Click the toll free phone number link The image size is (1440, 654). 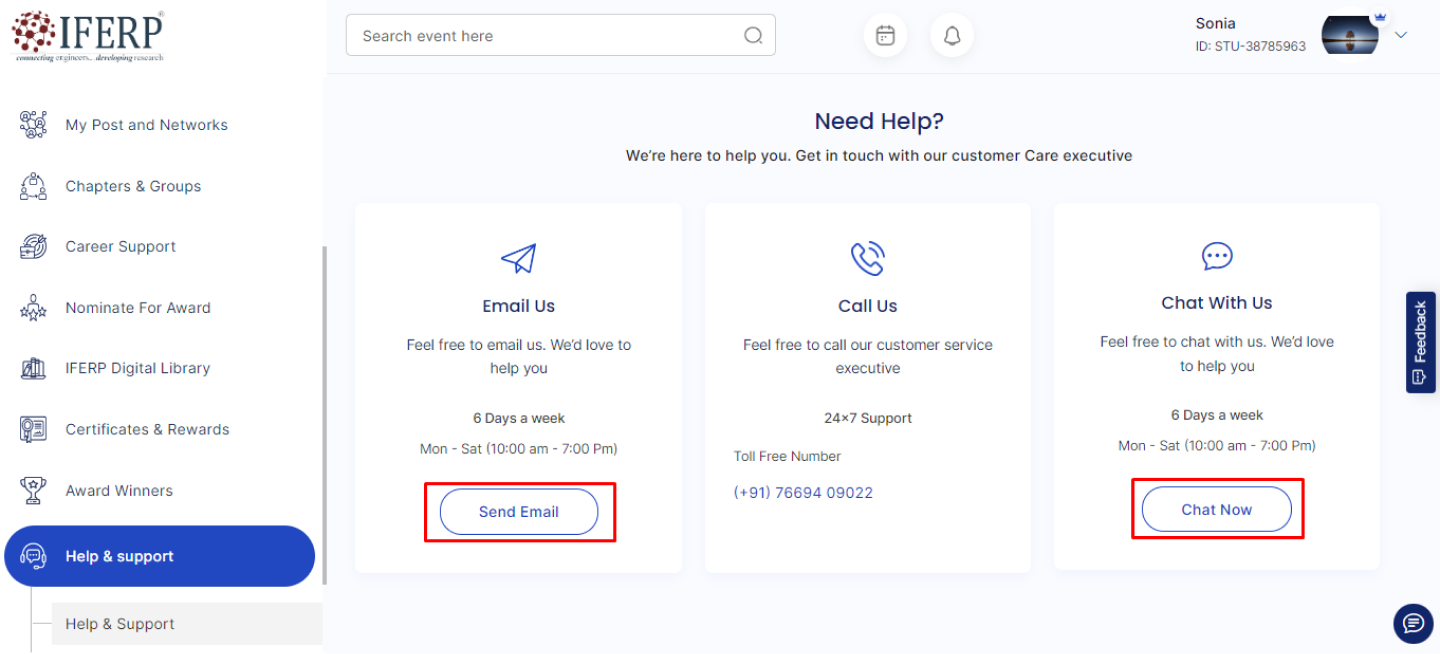tap(803, 493)
